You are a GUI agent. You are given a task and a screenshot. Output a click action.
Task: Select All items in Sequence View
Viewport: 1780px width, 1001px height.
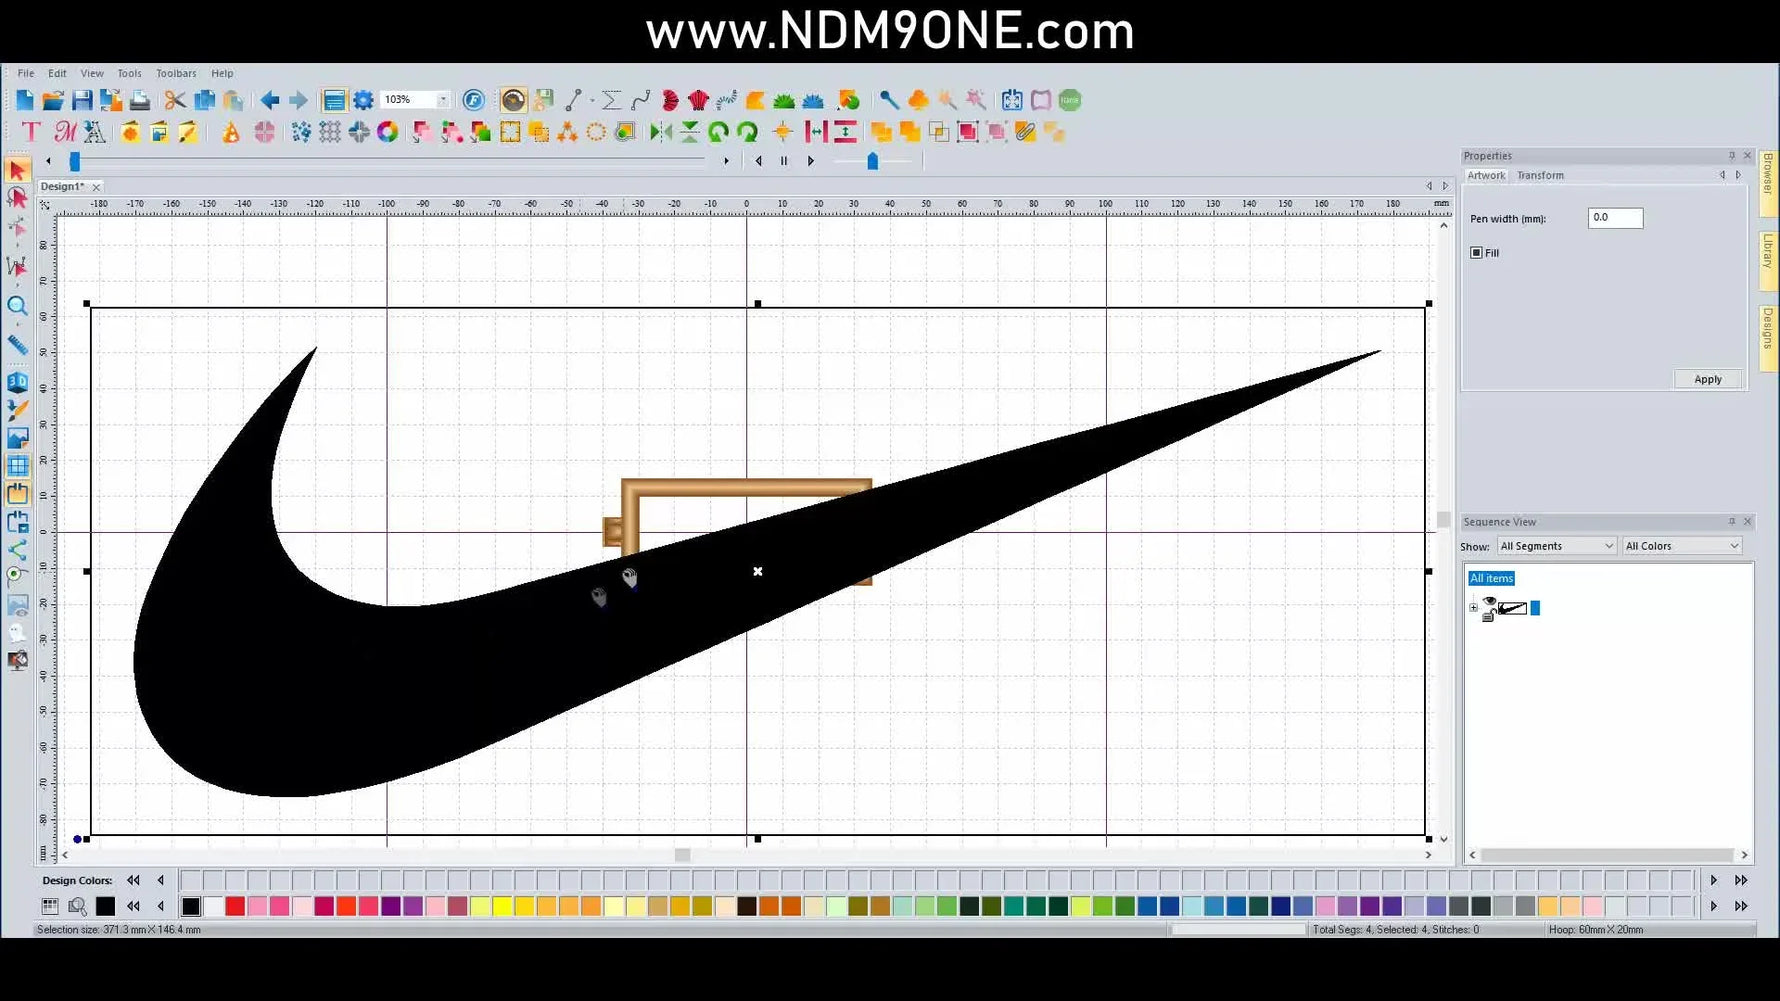tap(1491, 578)
